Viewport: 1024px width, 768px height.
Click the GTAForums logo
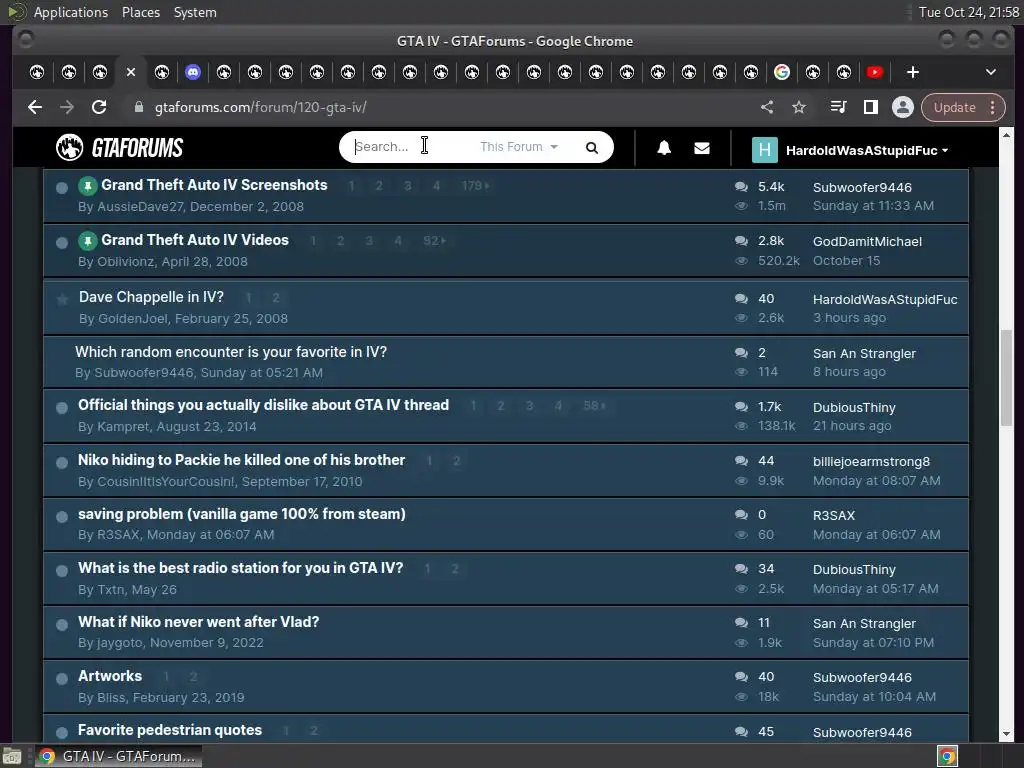click(120, 148)
